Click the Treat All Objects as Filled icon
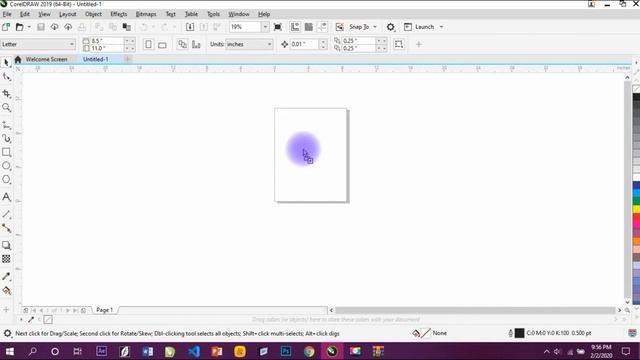640x360 pixels. click(399, 44)
